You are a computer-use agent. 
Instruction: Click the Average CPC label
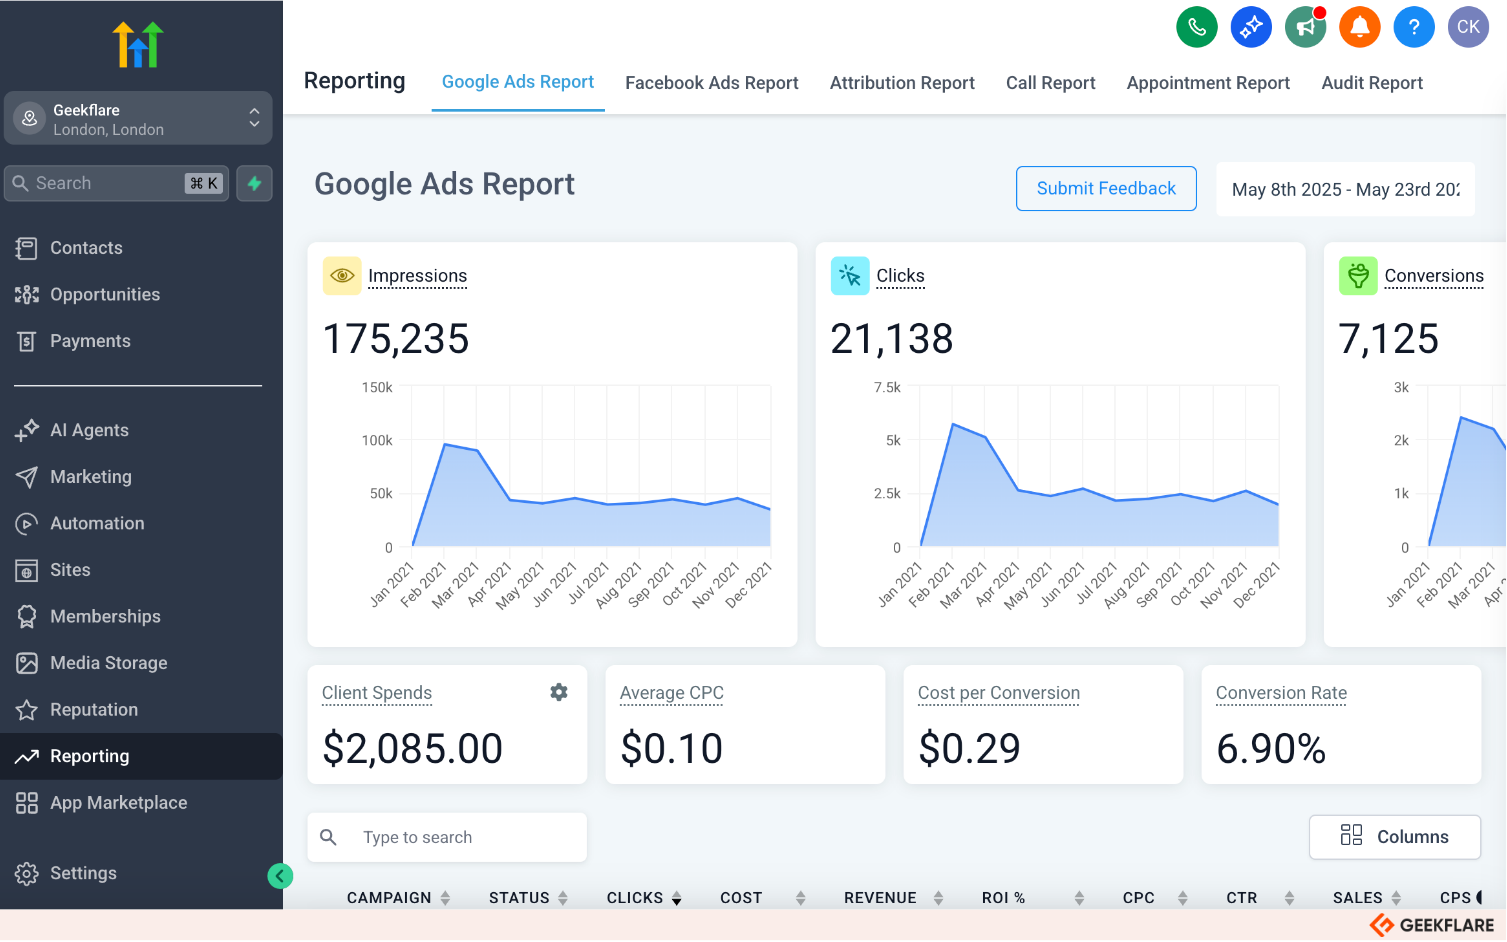coord(672,693)
